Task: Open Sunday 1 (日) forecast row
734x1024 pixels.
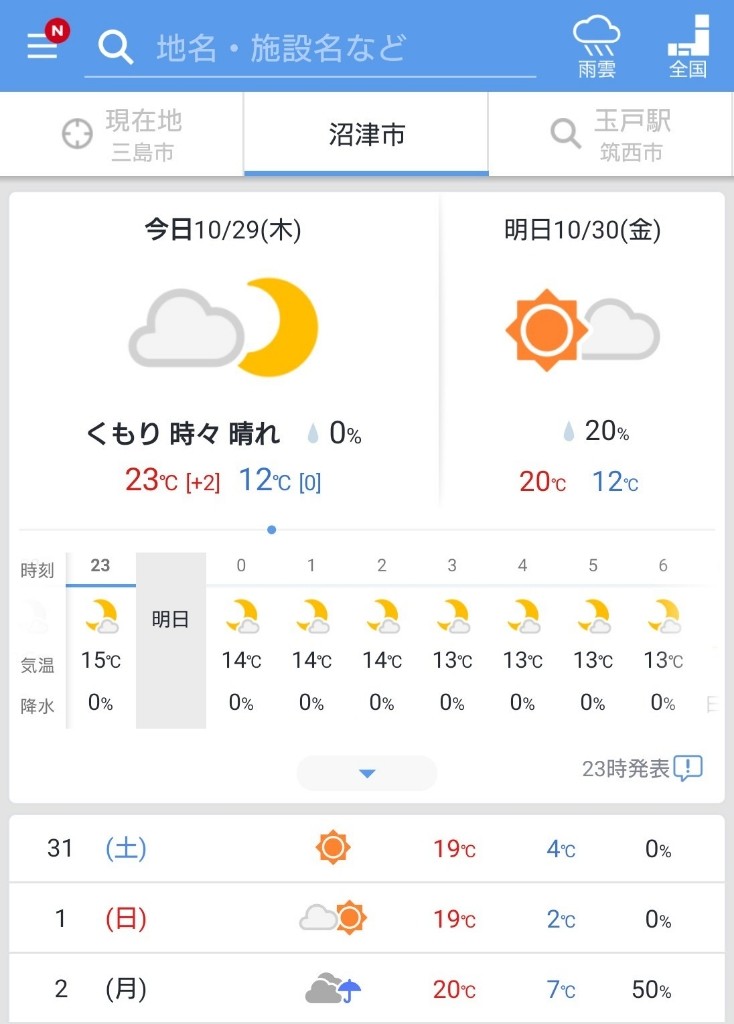Action: pos(367,918)
